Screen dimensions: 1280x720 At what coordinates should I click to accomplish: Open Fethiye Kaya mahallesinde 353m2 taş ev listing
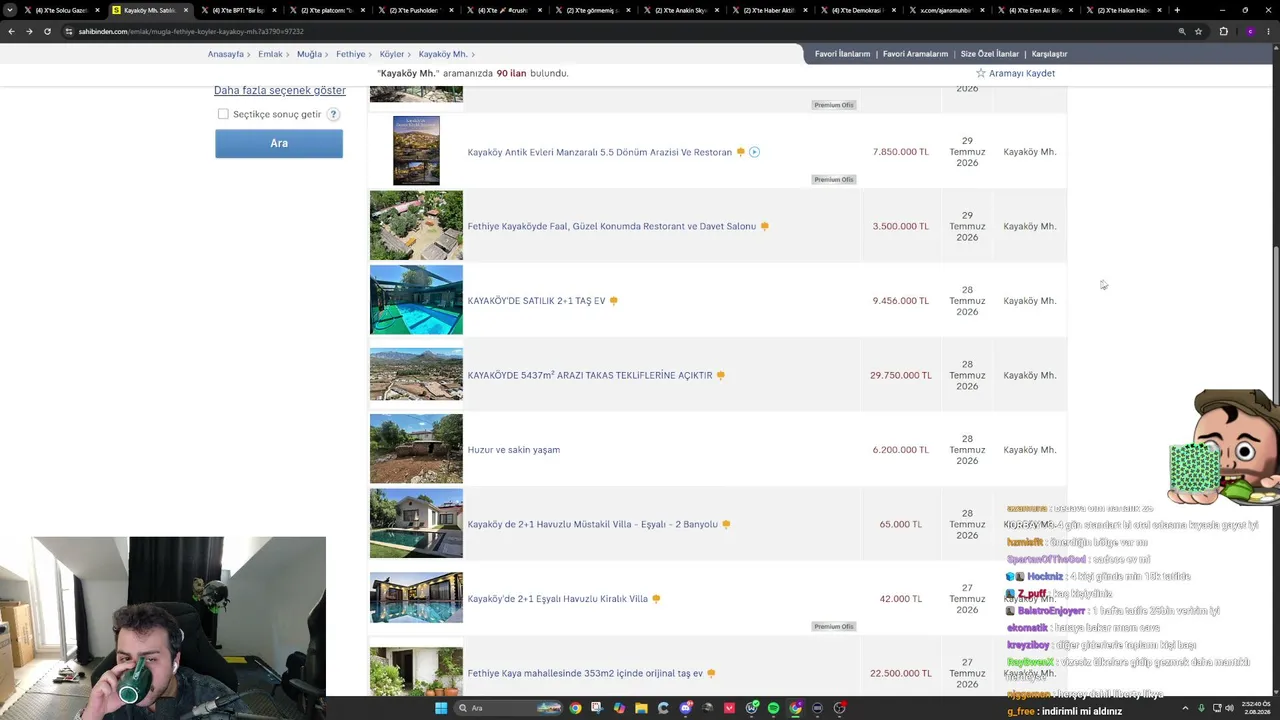tap(585, 673)
